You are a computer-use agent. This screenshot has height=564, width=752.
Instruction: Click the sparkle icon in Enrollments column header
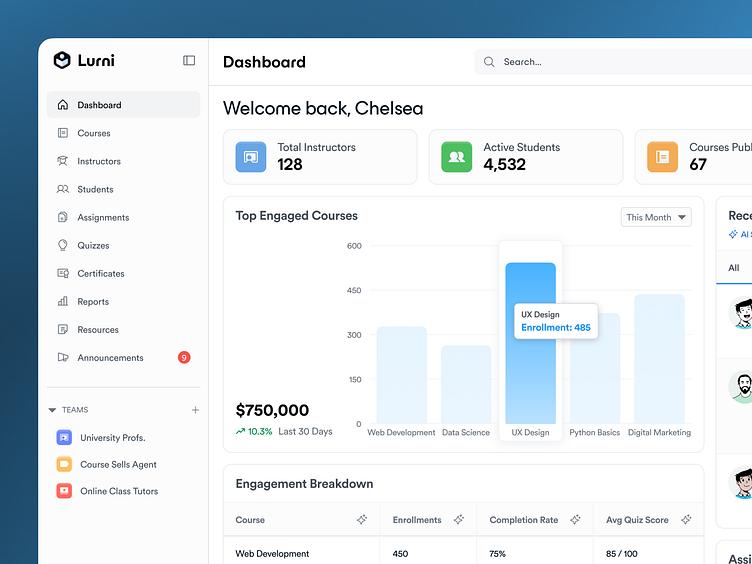(x=459, y=519)
